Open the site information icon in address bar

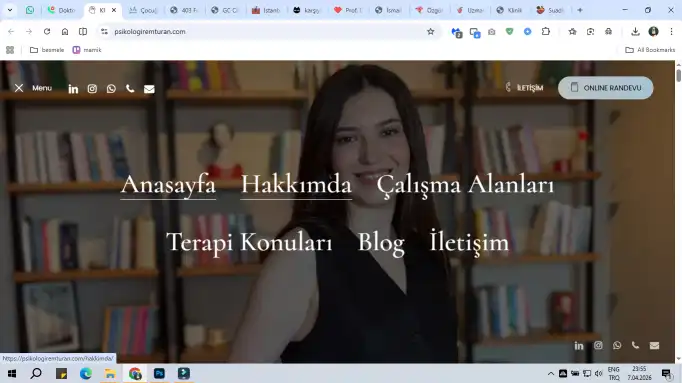pyautogui.click(x=104, y=31)
